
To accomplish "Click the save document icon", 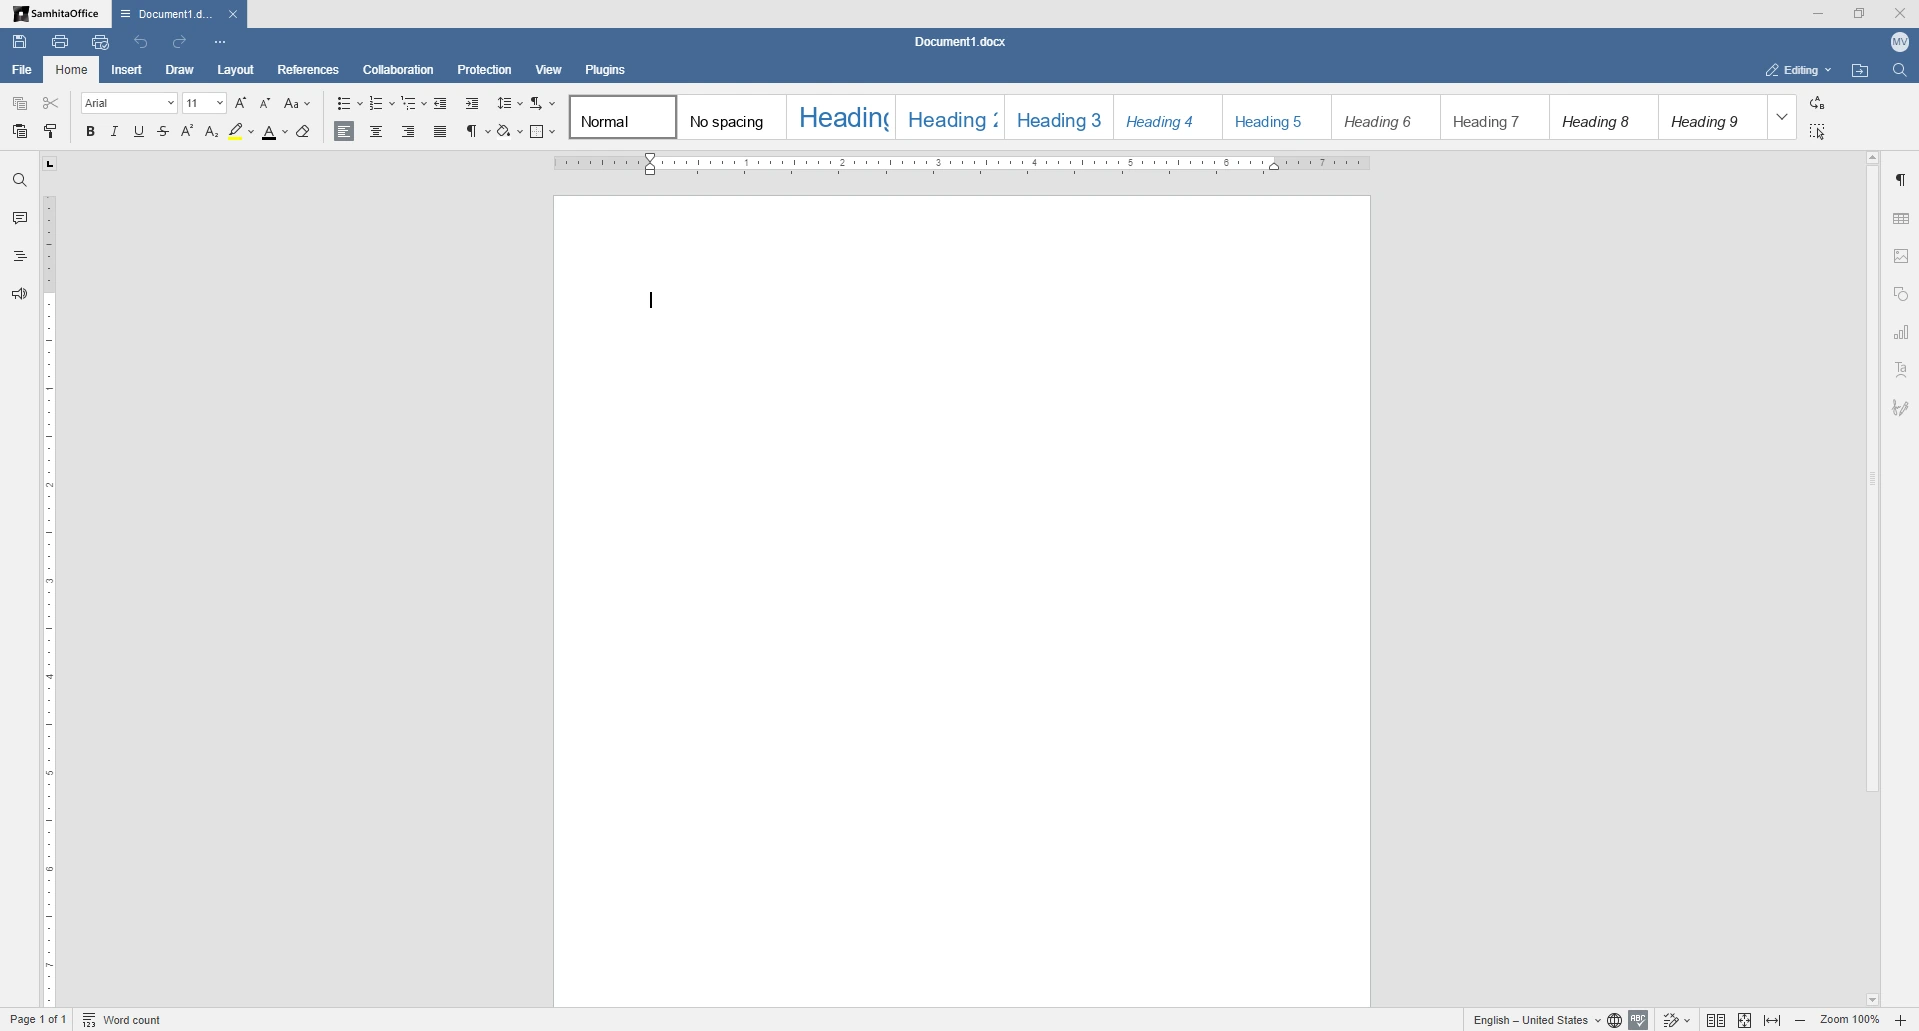I will (x=20, y=42).
